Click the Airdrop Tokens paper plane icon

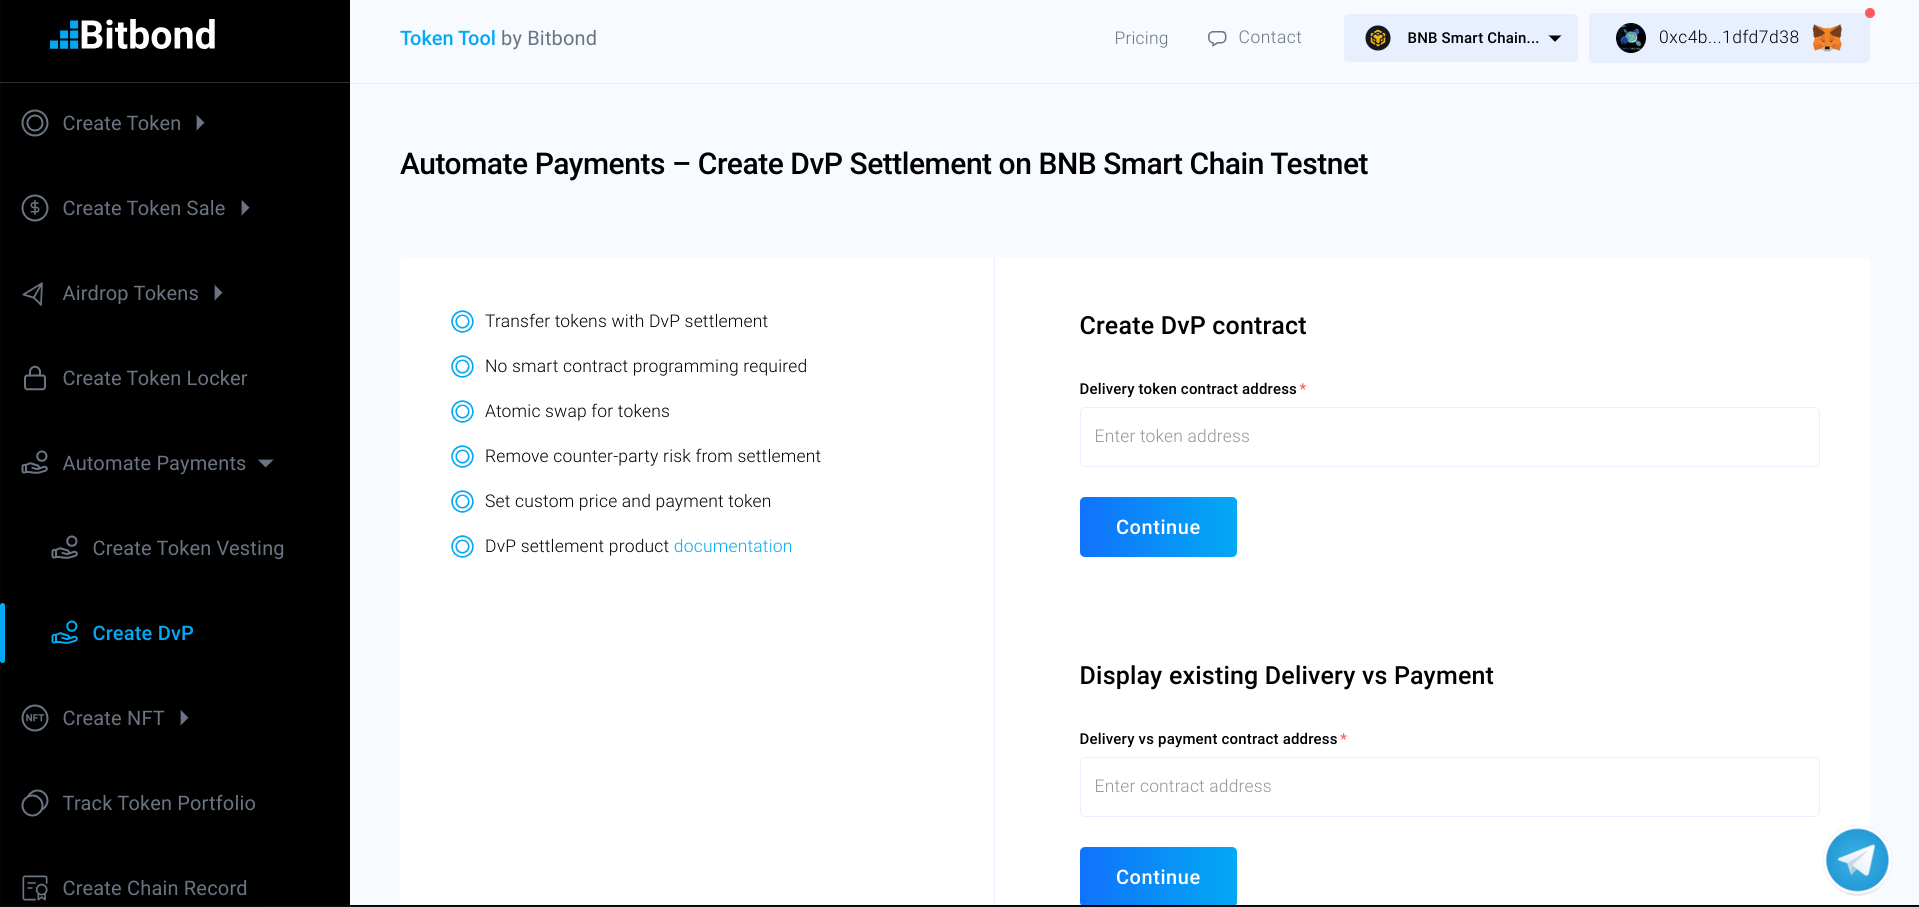click(x=34, y=293)
